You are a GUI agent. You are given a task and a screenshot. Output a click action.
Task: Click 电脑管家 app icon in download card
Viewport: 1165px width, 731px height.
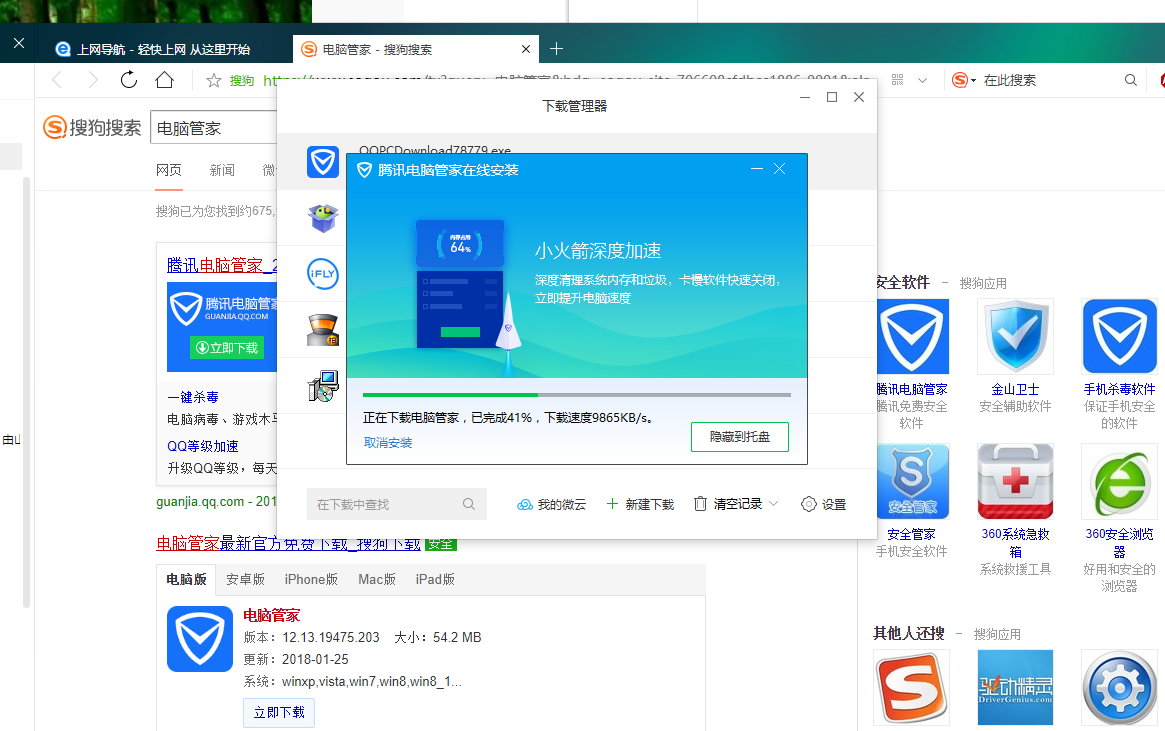point(200,639)
